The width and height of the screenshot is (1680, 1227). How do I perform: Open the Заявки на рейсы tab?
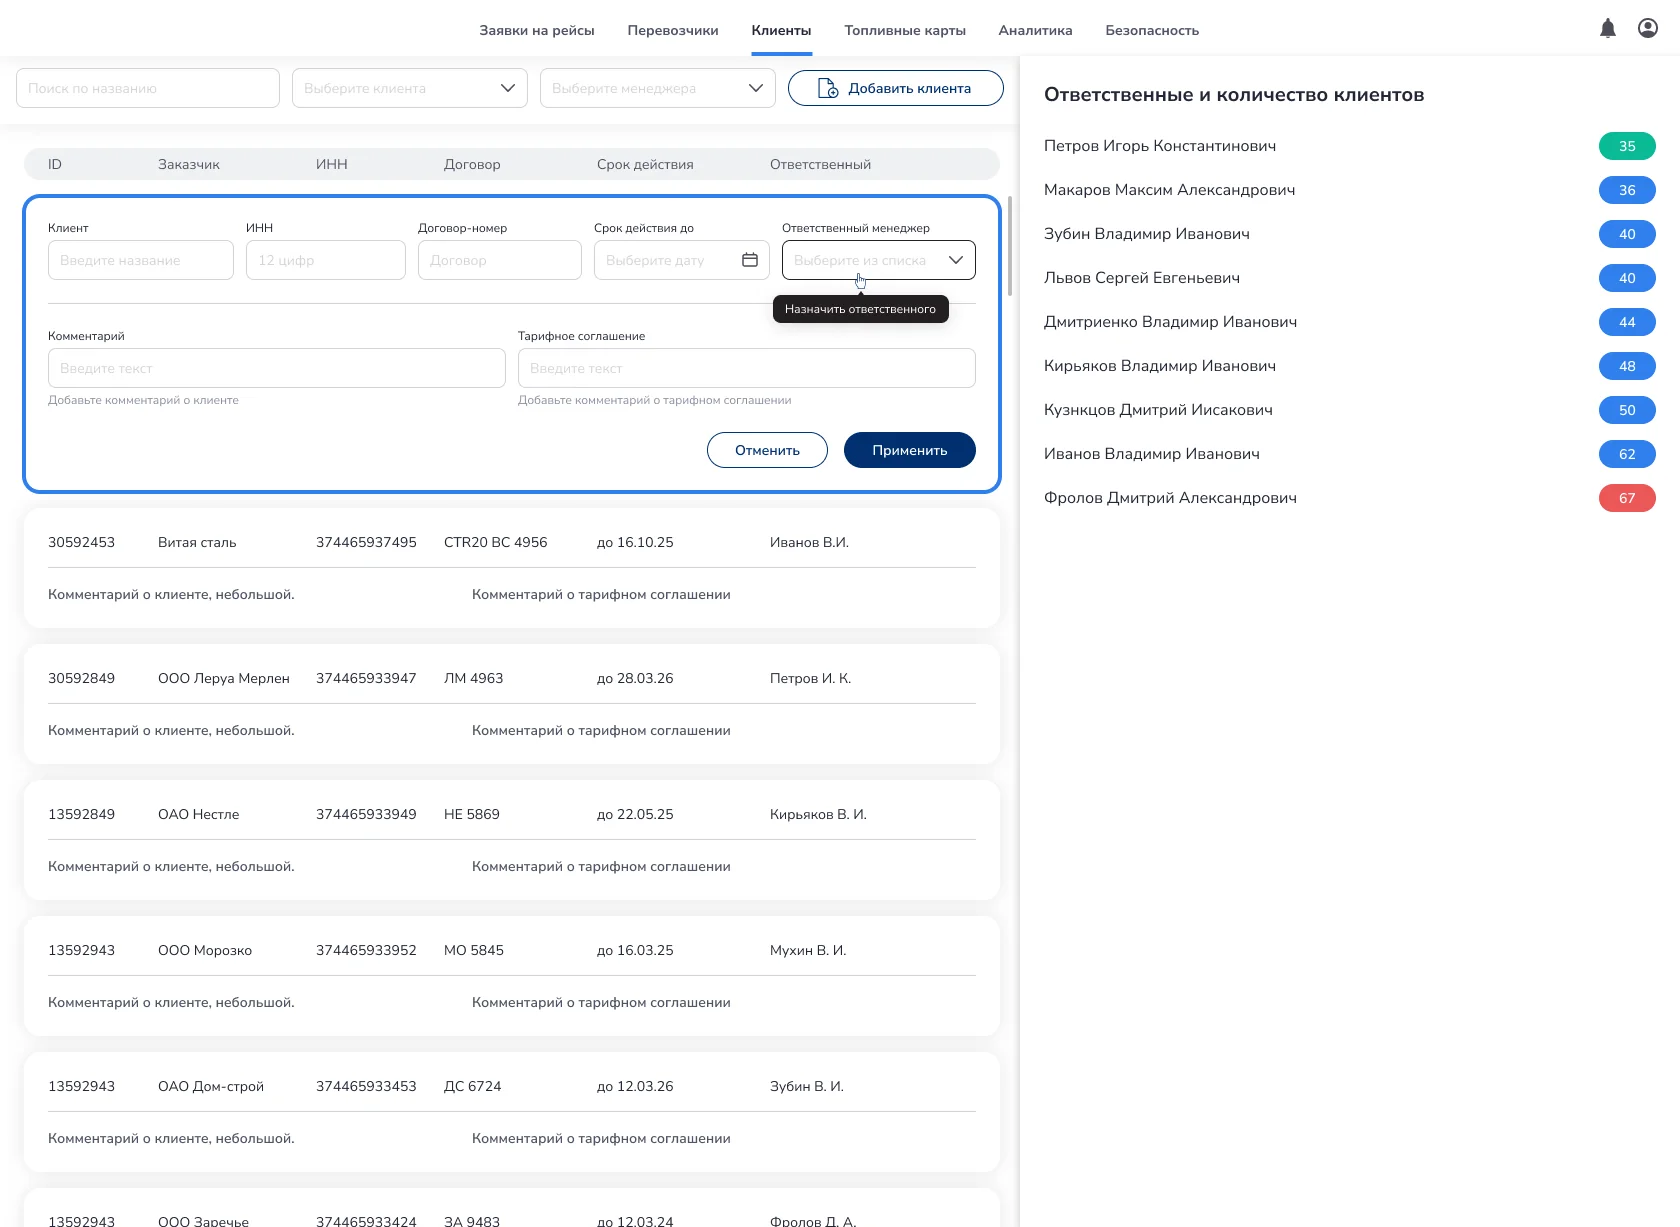(537, 30)
